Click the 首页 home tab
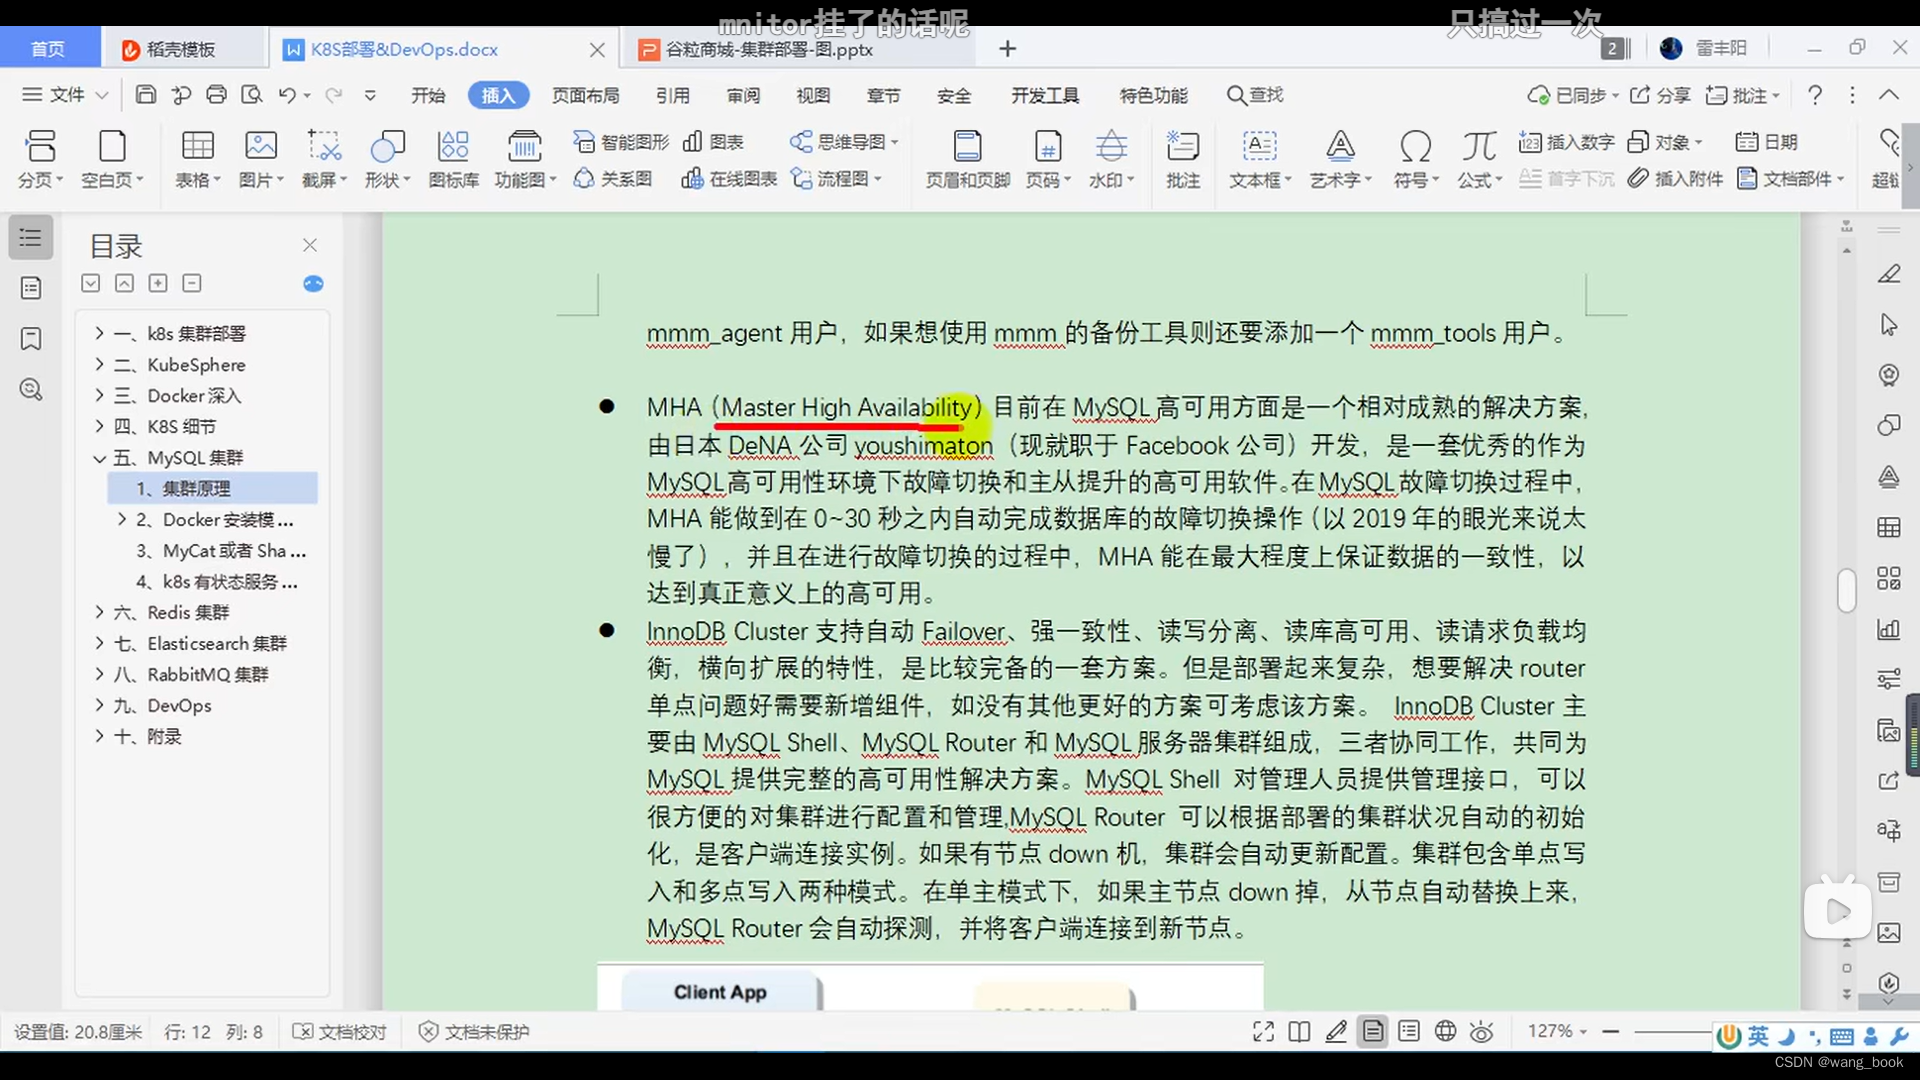This screenshot has height=1080, width=1920. [48, 49]
